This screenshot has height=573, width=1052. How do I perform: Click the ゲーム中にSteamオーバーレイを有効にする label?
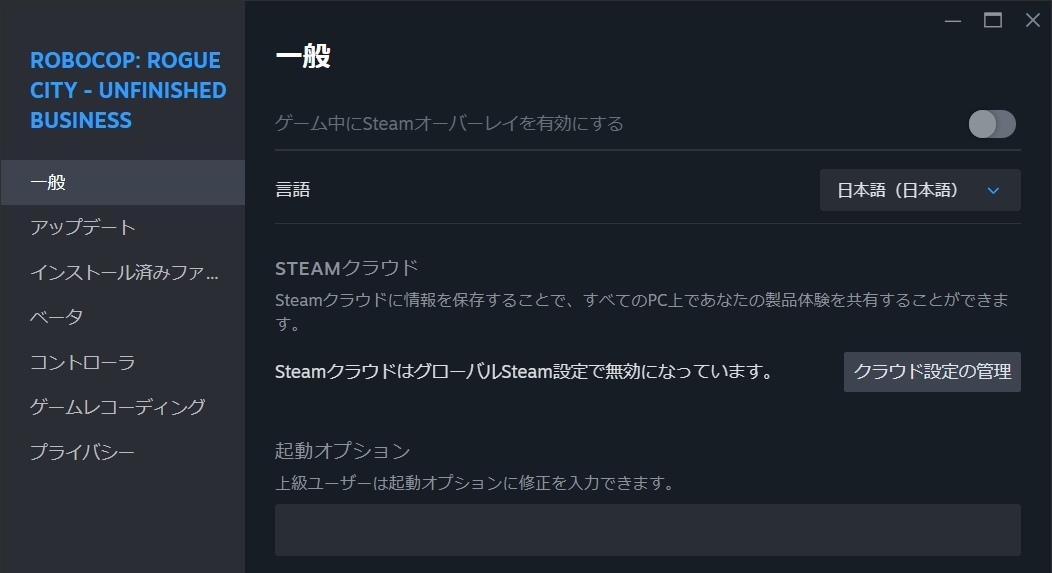450,123
